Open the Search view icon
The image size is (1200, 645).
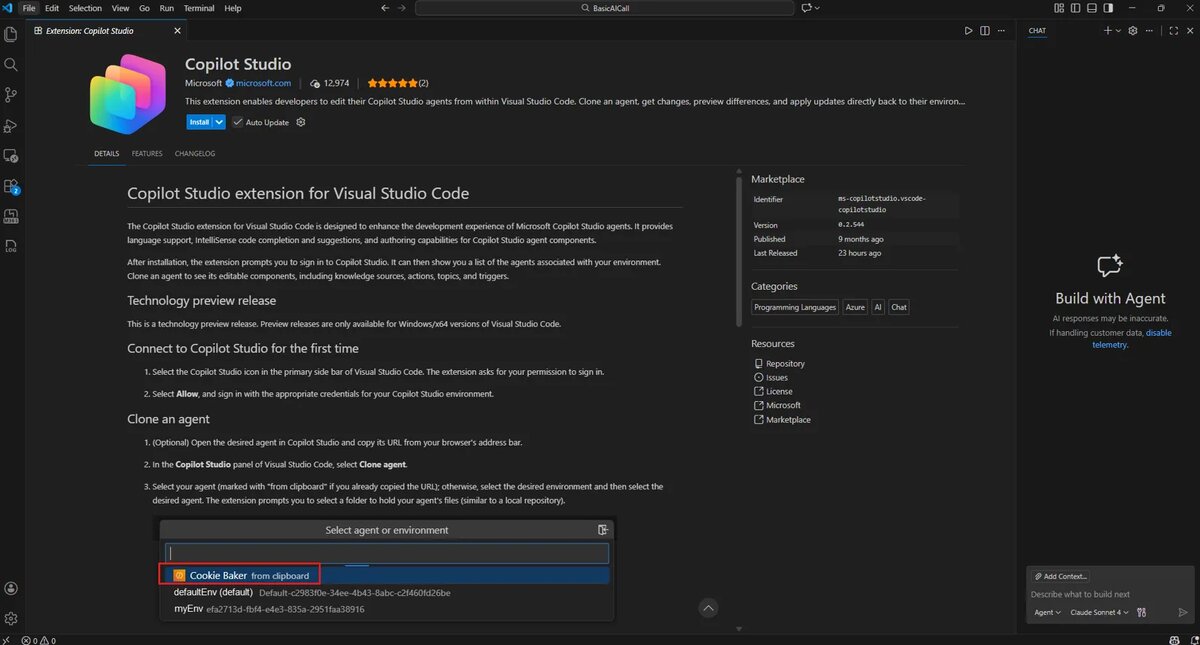pyautogui.click(x=11, y=63)
